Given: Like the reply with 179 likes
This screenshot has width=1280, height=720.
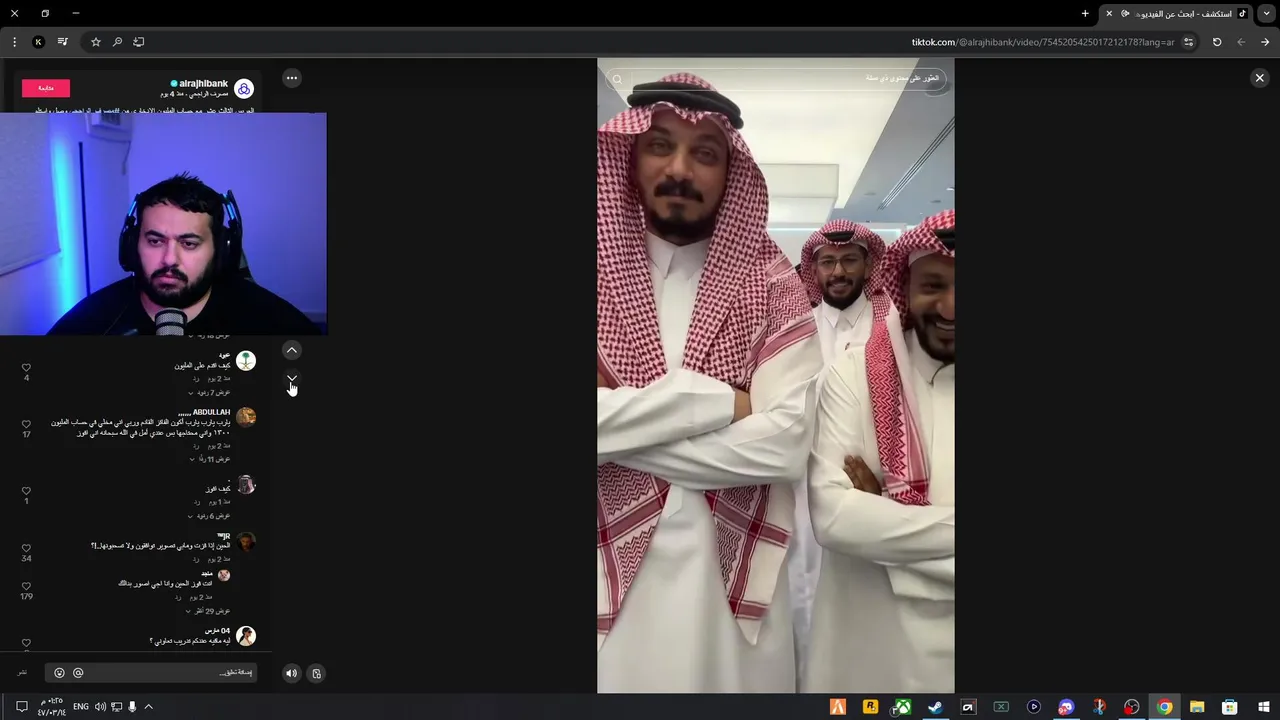Looking at the screenshot, I should coord(26,586).
